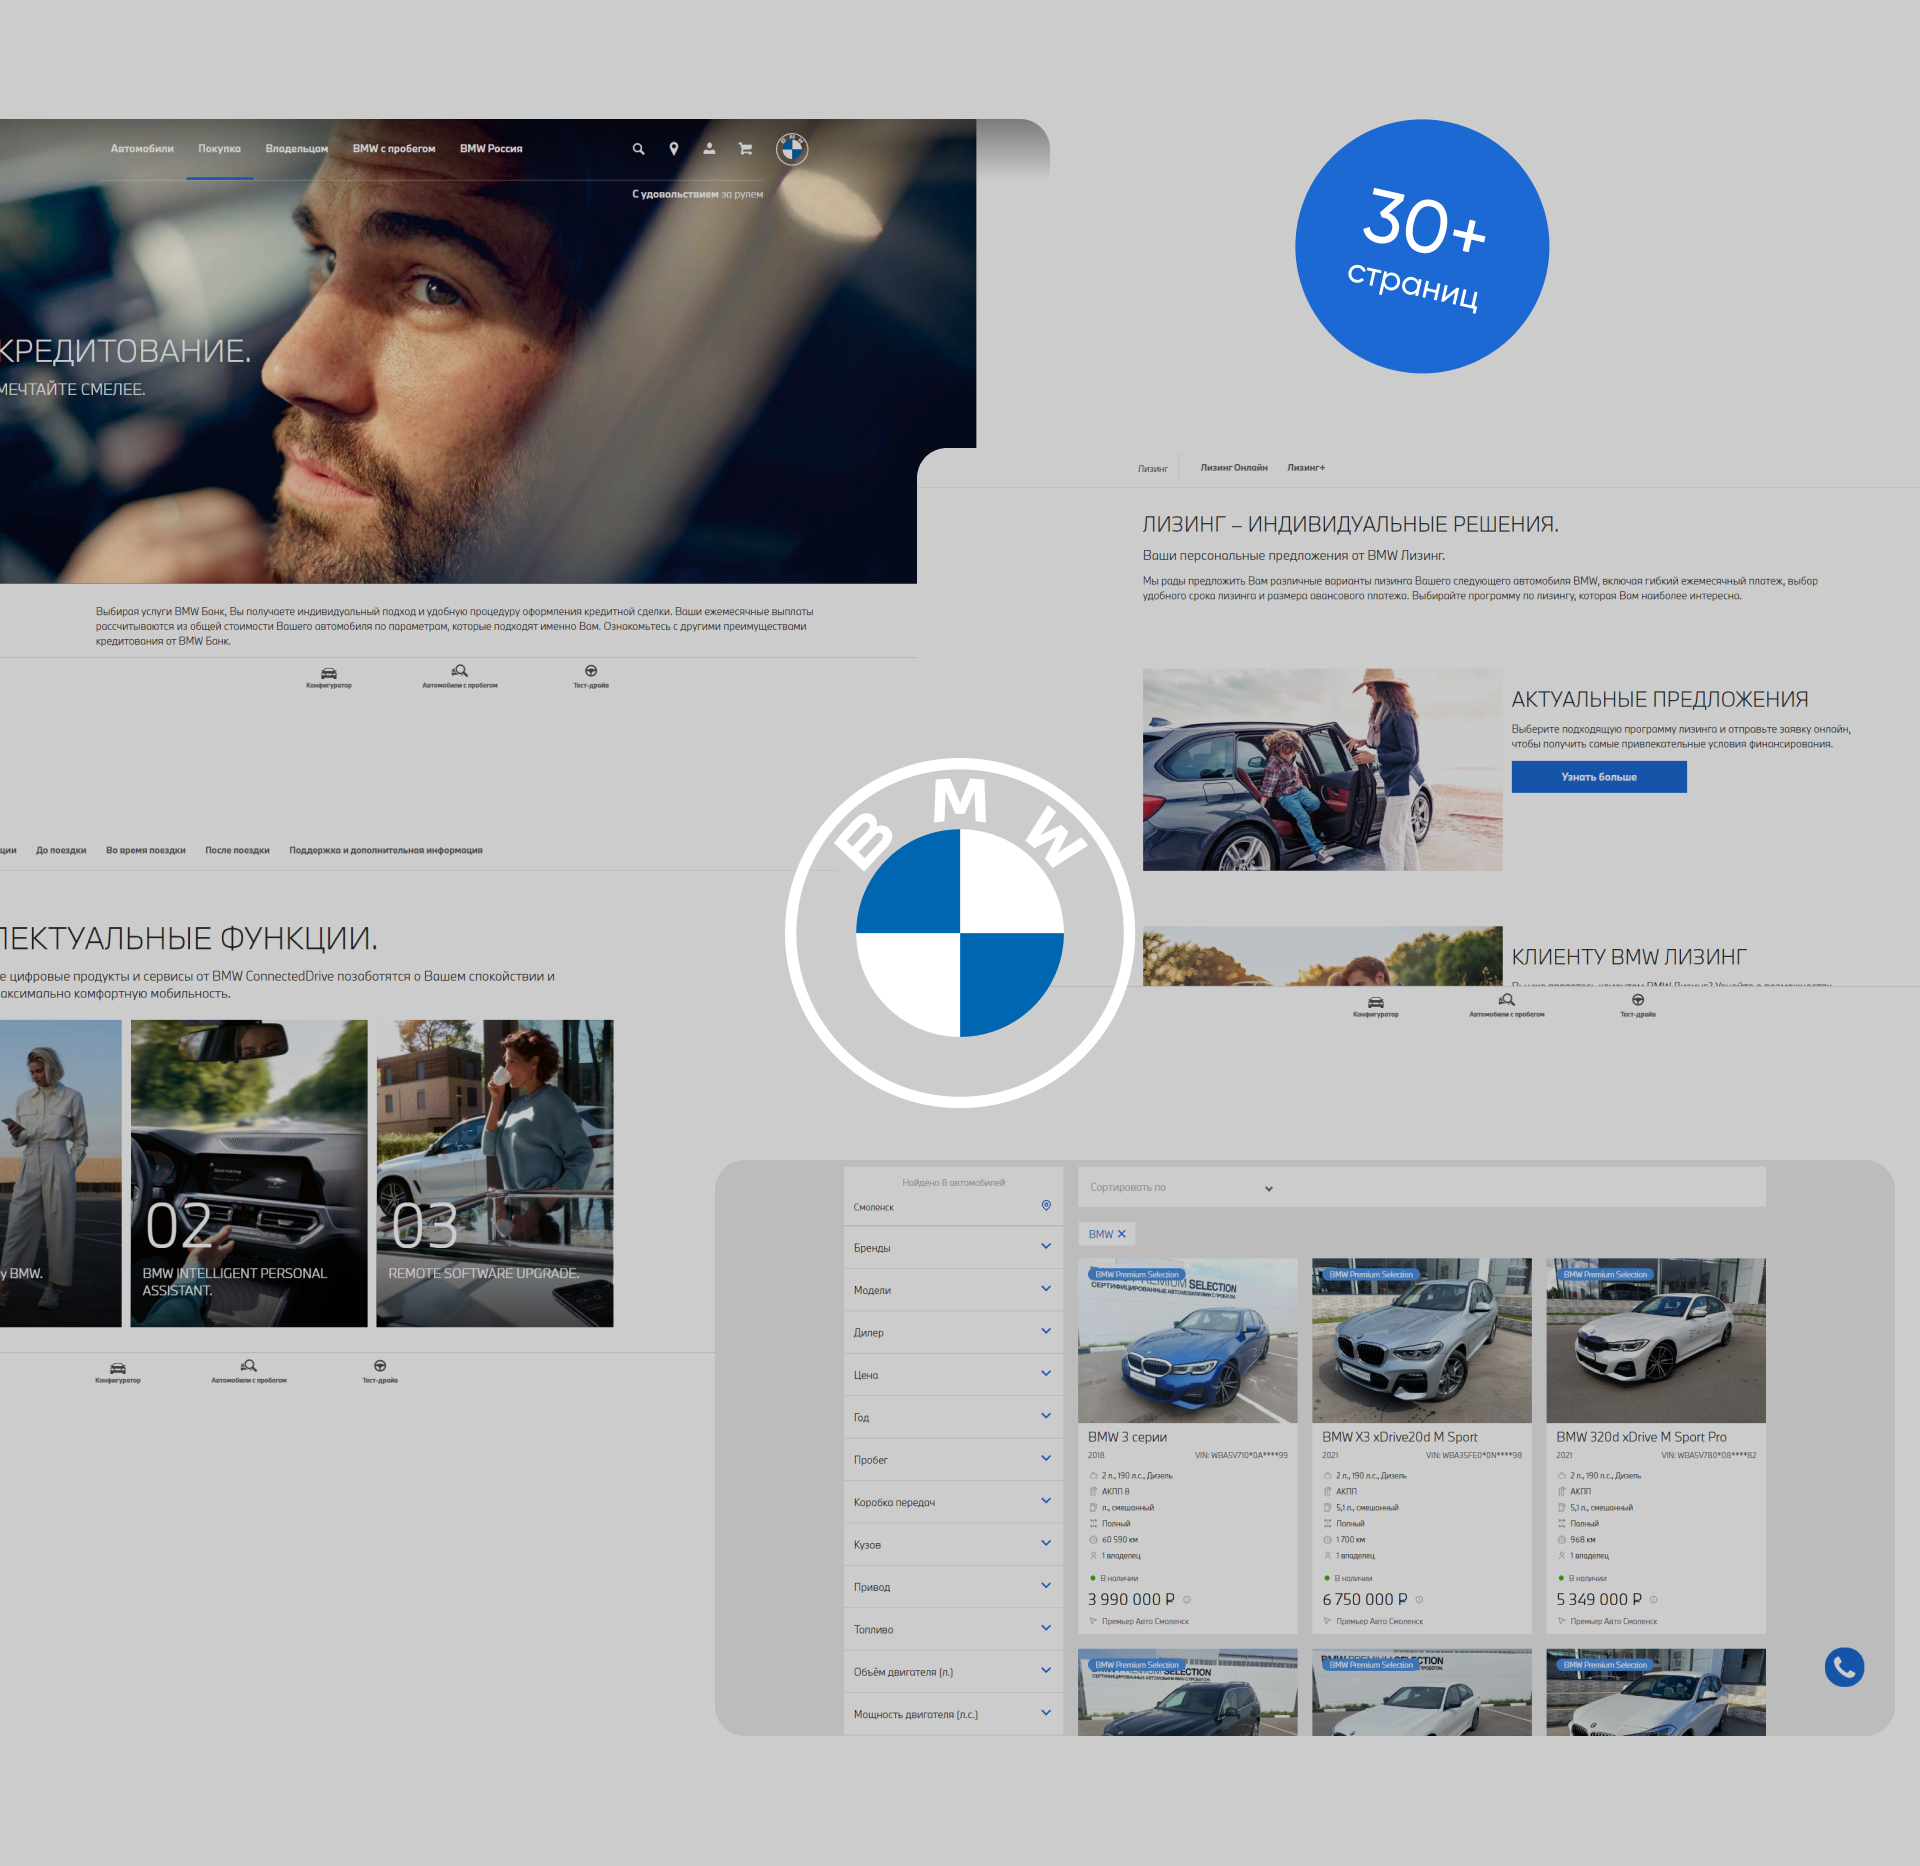Expand the Цена filter
The width and height of the screenshot is (1920, 1866).
coord(953,1374)
